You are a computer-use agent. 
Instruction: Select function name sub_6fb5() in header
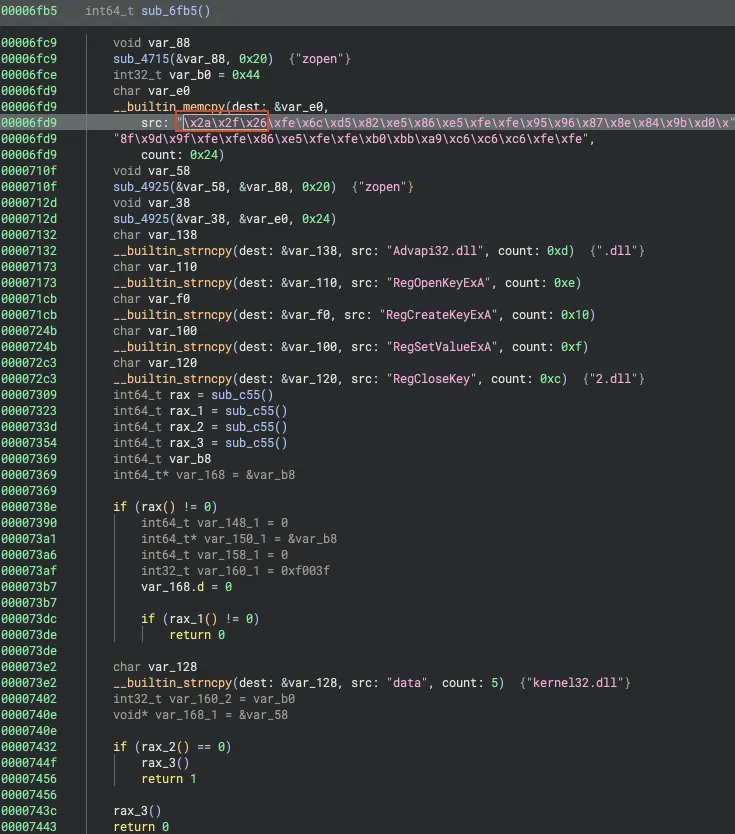point(176,11)
